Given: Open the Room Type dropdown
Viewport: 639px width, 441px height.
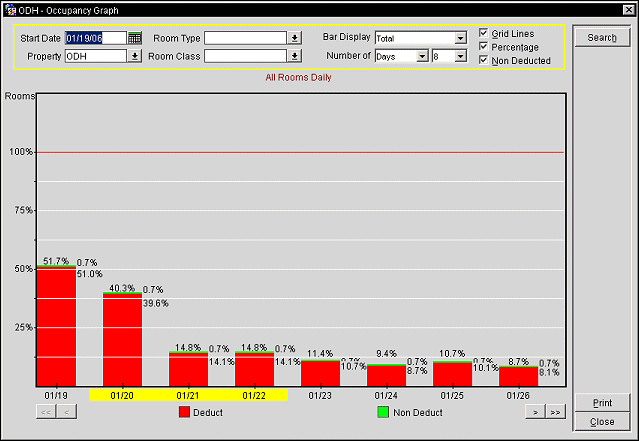Looking at the screenshot, I should click(294, 38).
